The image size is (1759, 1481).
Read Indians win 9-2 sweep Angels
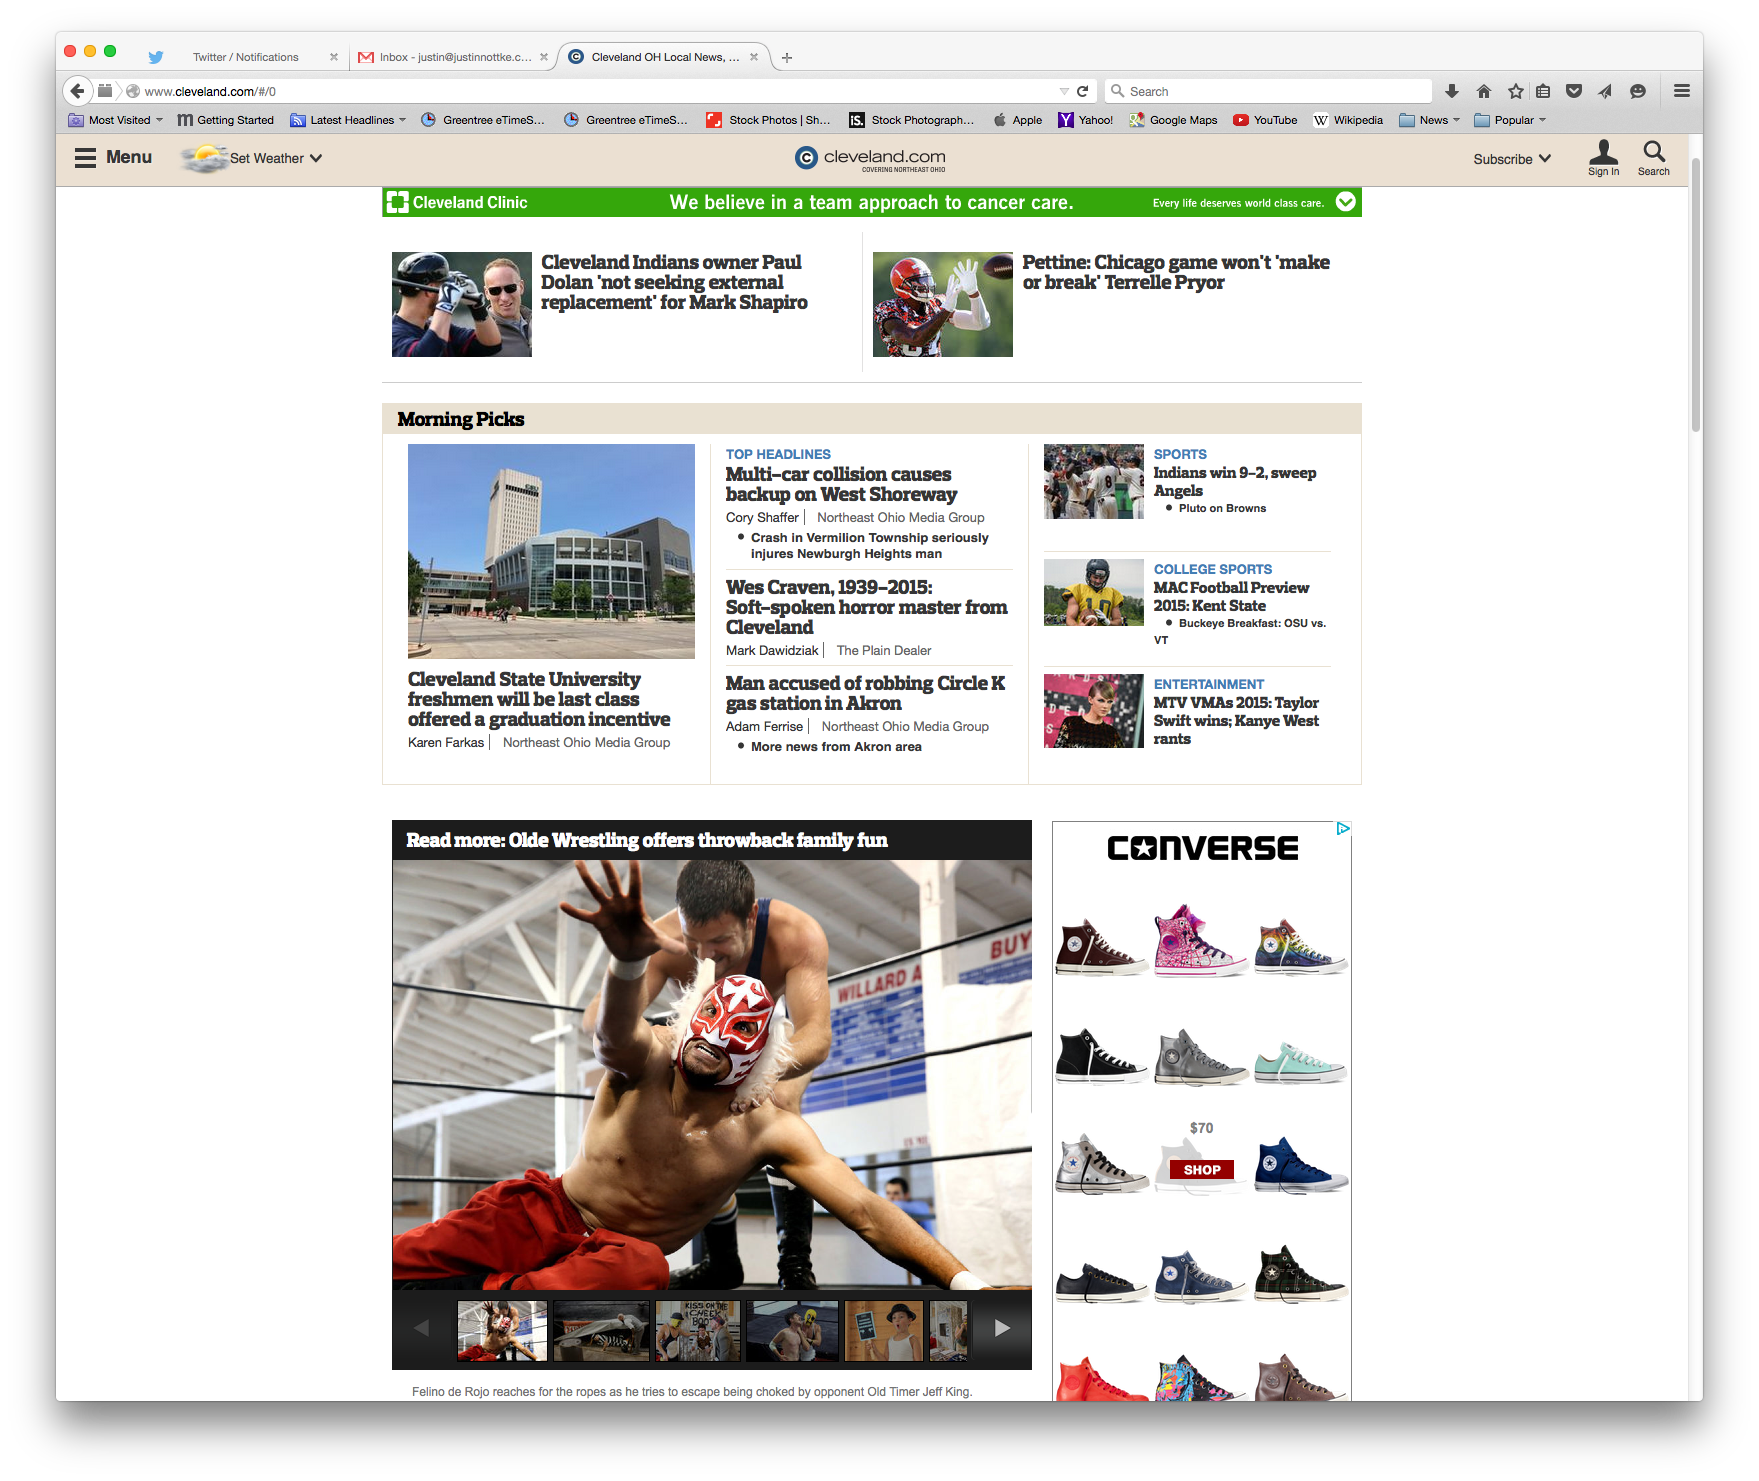click(1234, 481)
